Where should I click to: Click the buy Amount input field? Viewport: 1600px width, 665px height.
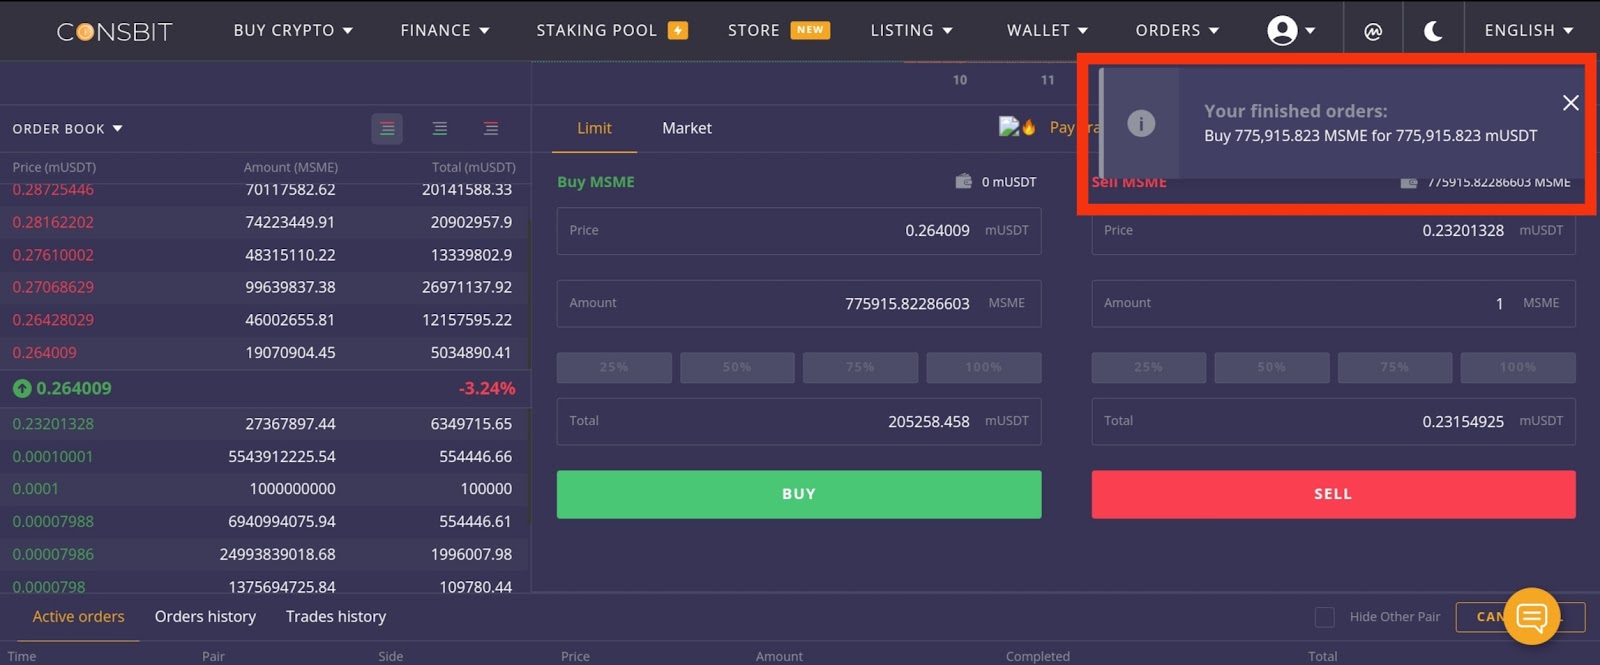coord(799,303)
